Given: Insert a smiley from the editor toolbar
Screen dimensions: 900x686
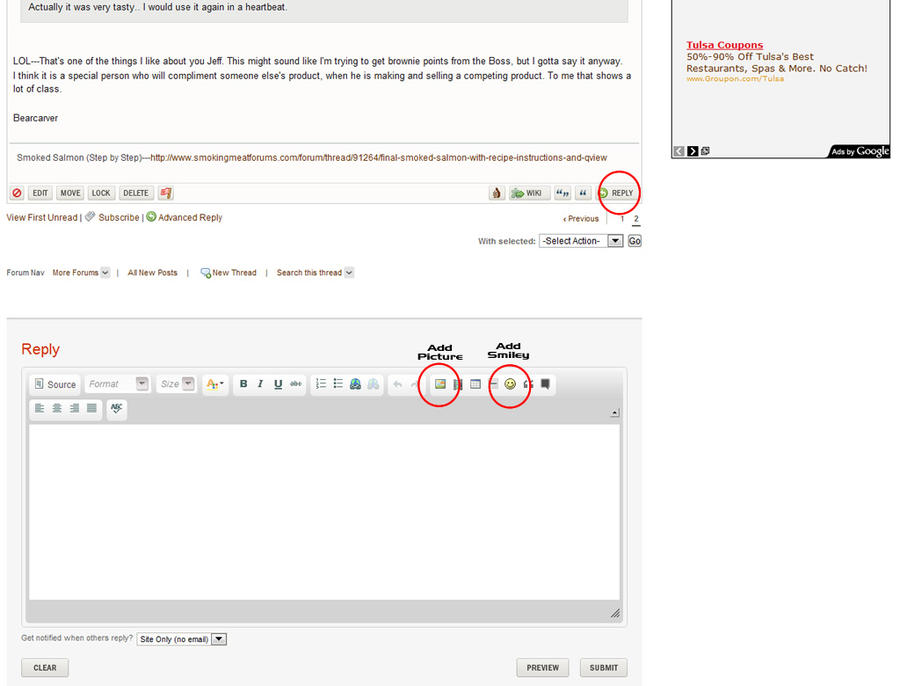Looking at the screenshot, I should click(510, 384).
